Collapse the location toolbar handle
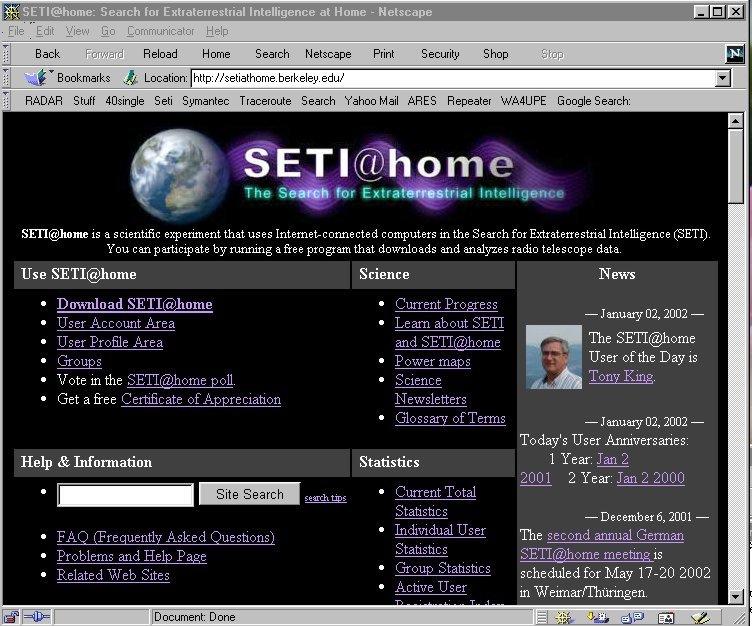 coord(6,77)
